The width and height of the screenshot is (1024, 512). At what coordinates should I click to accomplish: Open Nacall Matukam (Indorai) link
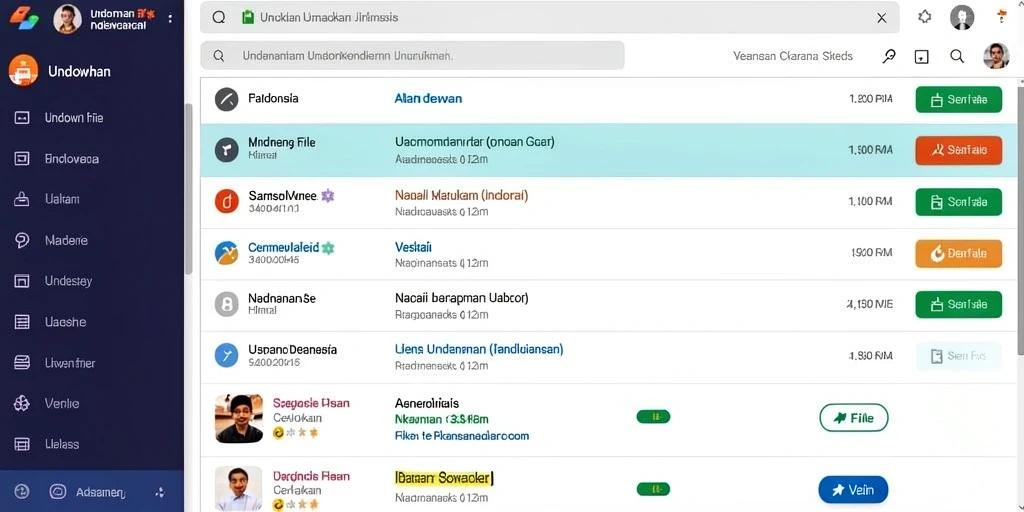tap(462, 195)
